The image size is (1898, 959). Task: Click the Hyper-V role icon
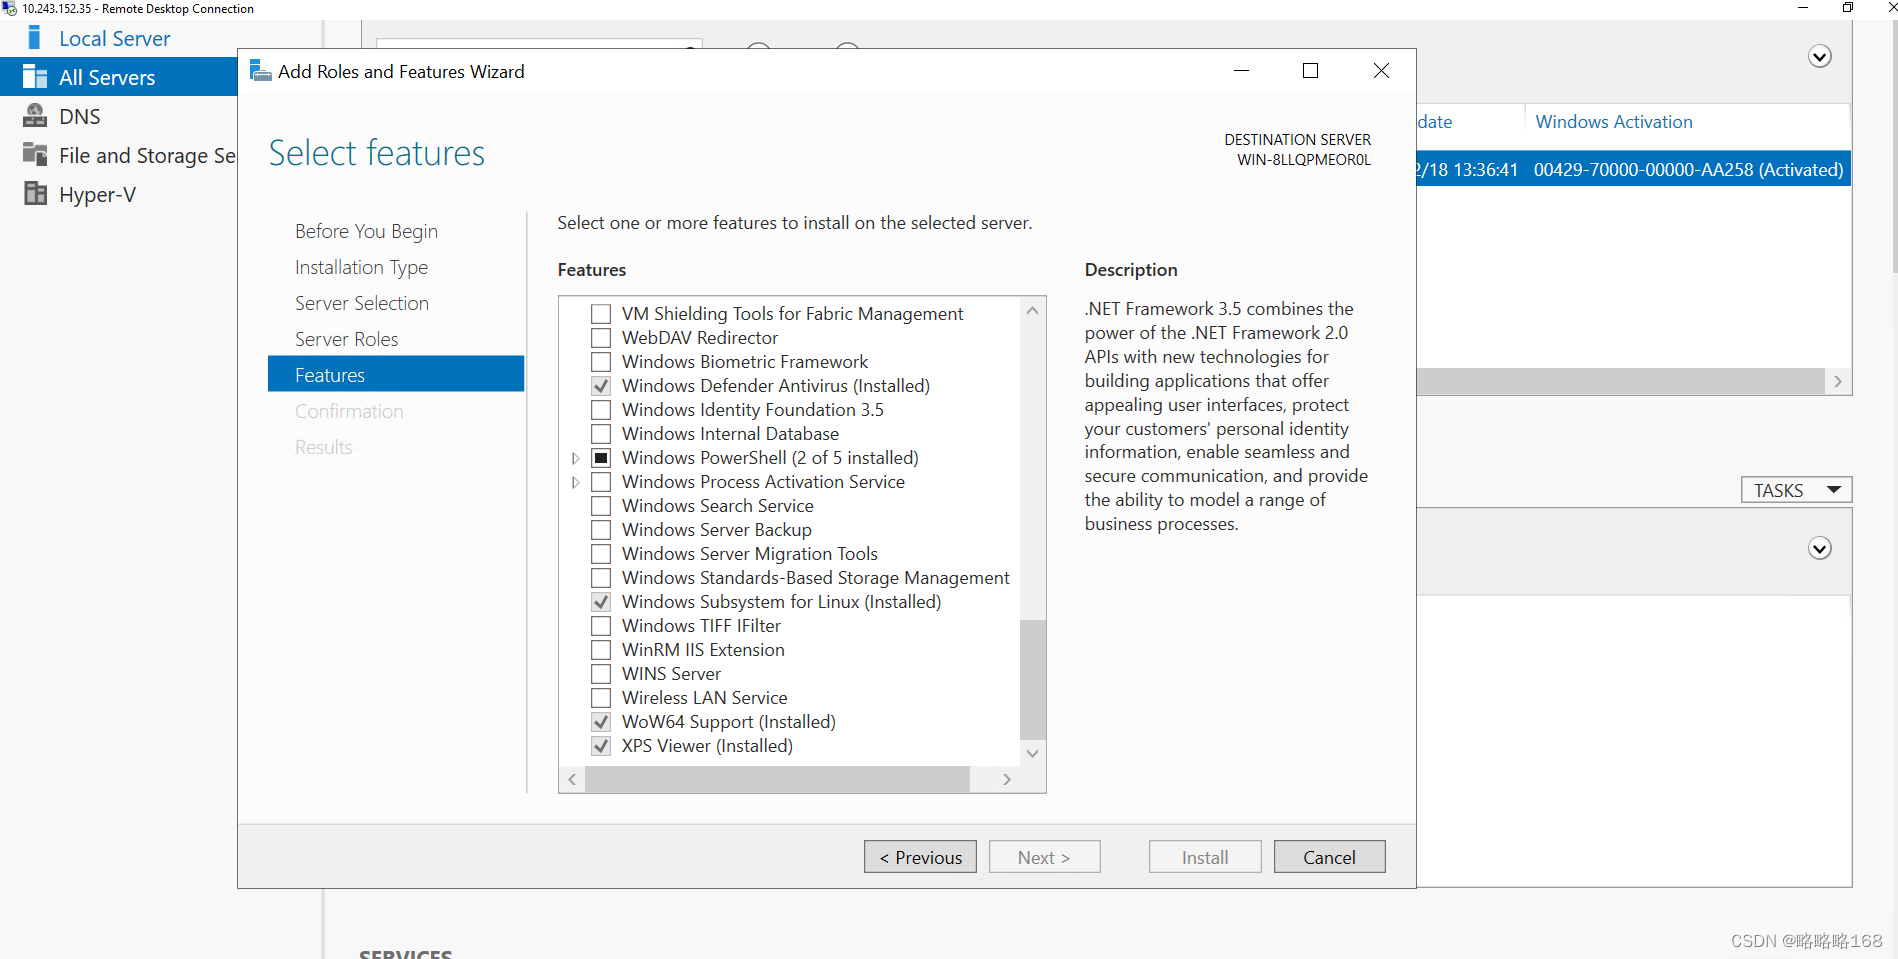pos(35,194)
